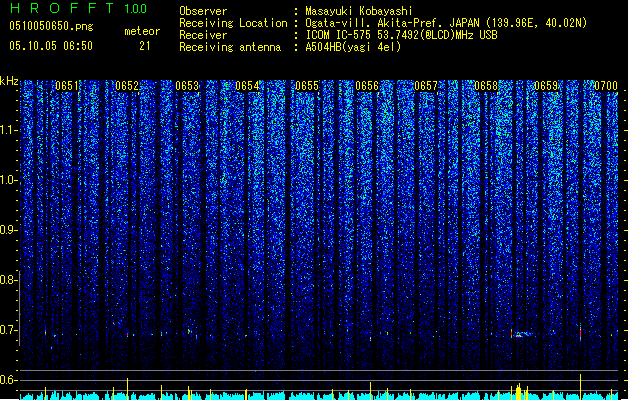This screenshot has height=400, width=629.
Task: Select the meteor count value 21
Action: pos(145,46)
